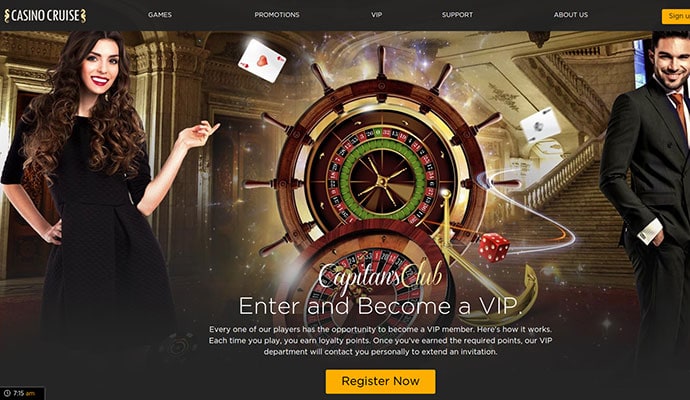Select About Us in navigation
This screenshot has width=690, height=400.
[x=571, y=15]
